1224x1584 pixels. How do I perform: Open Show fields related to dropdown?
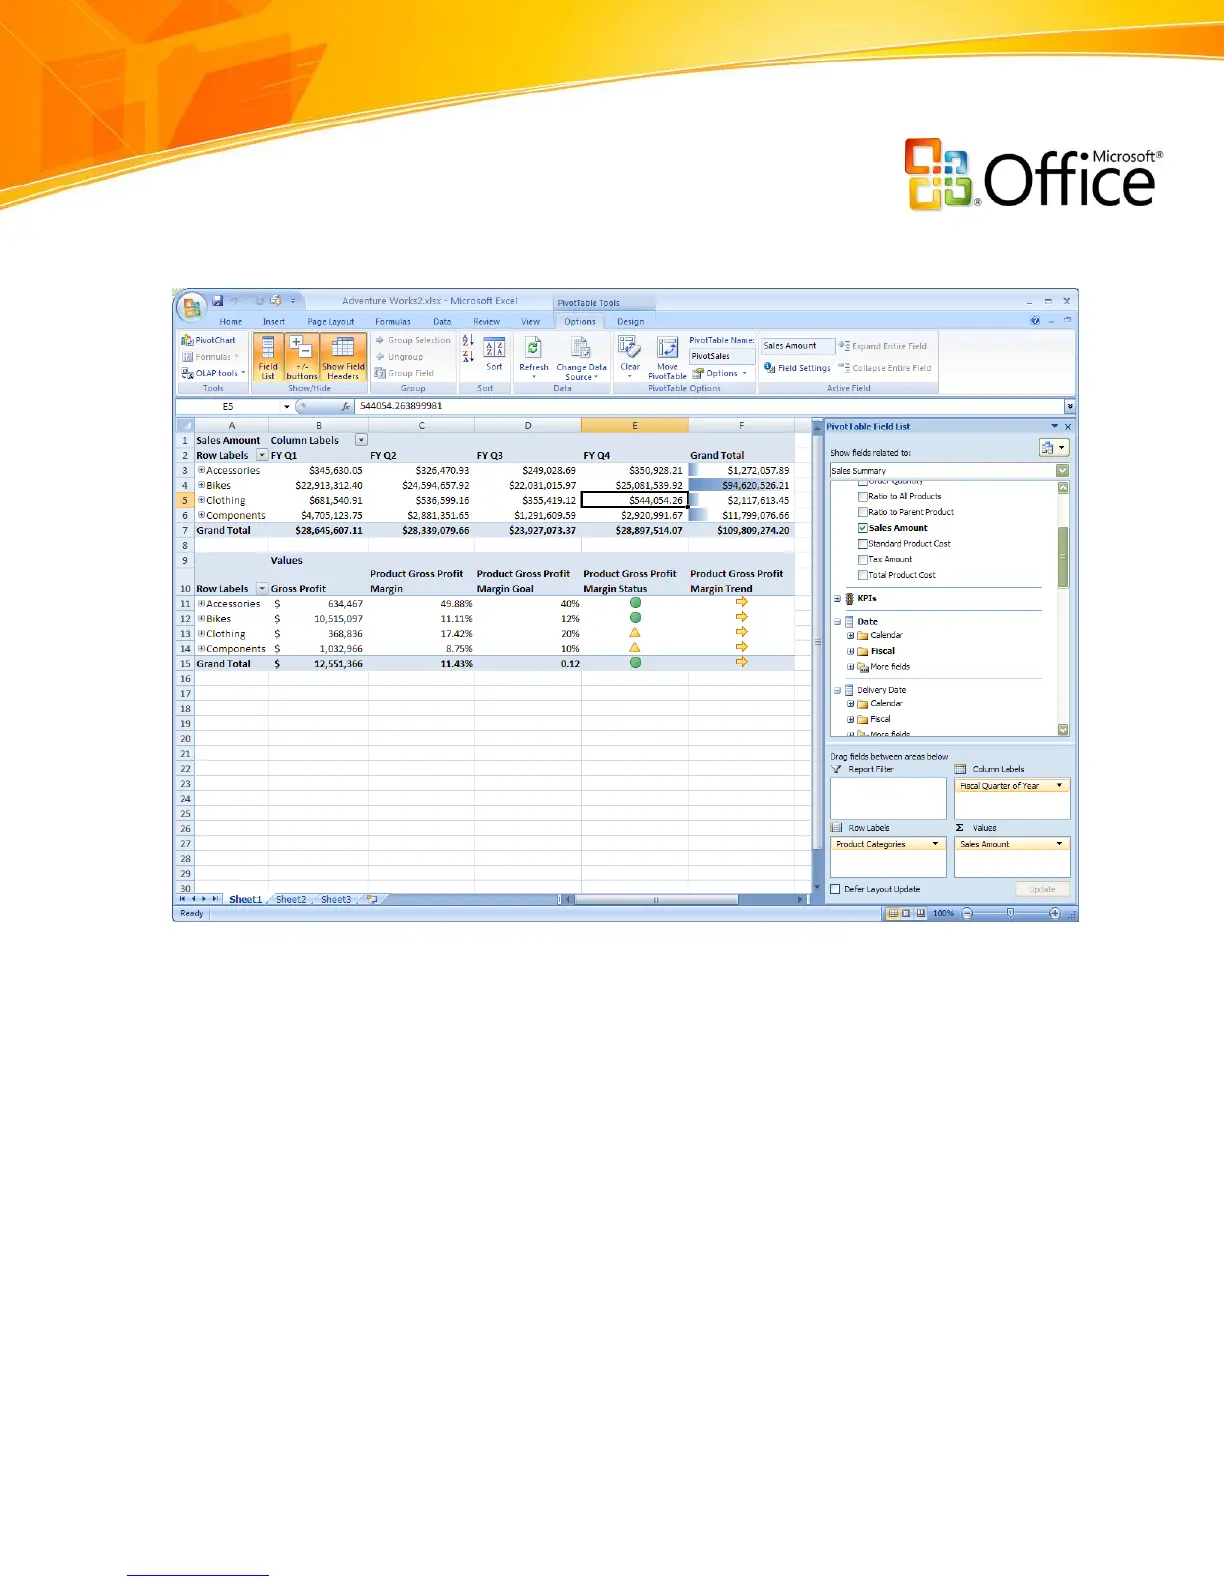point(1062,471)
